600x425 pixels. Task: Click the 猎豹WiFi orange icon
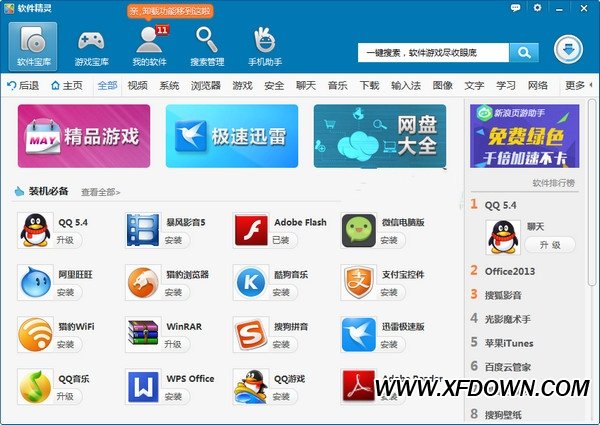click(35, 335)
